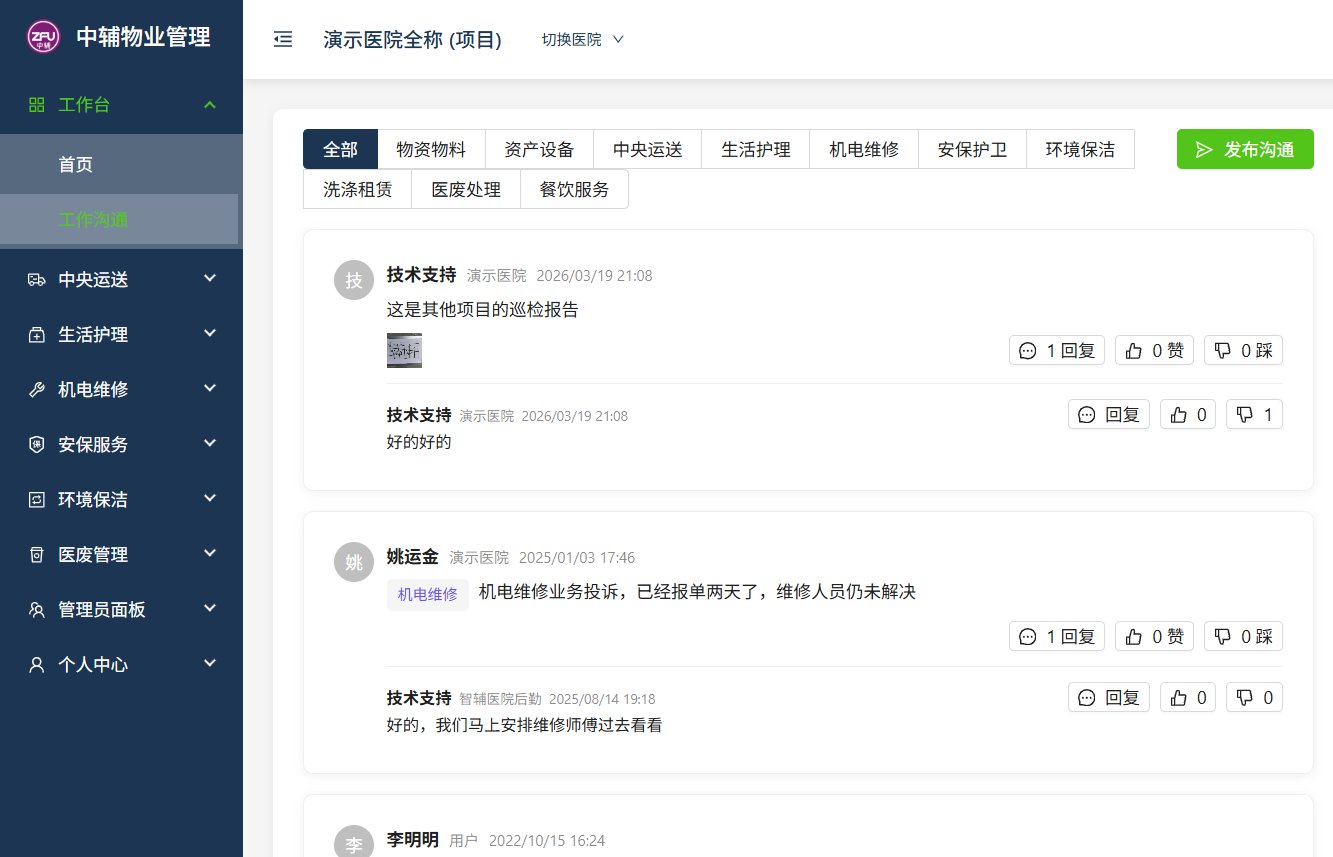Switch to the 洗涤租赁 tab
The image size is (1333, 857).
click(x=357, y=189)
